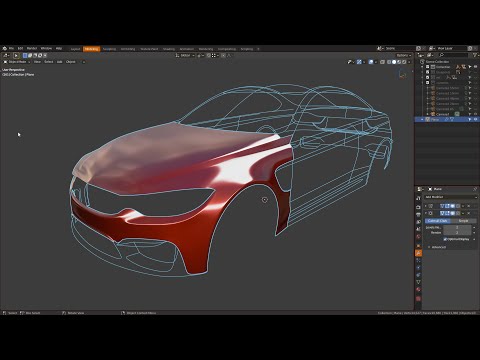This screenshot has height=360, width=480.
Task: Open the Output properties tab
Action: tap(419, 214)
